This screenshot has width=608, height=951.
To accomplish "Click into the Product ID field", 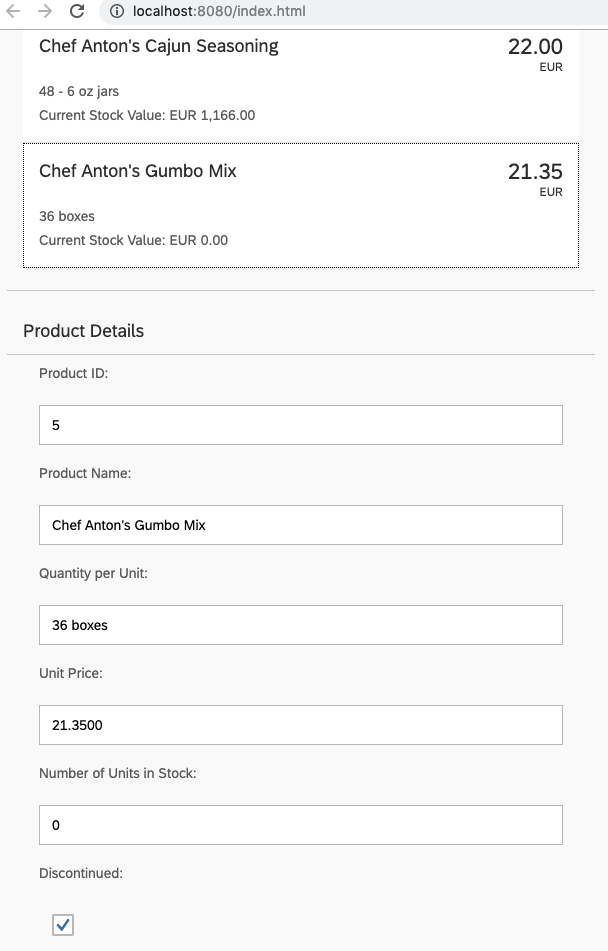I will coord(300,425).
